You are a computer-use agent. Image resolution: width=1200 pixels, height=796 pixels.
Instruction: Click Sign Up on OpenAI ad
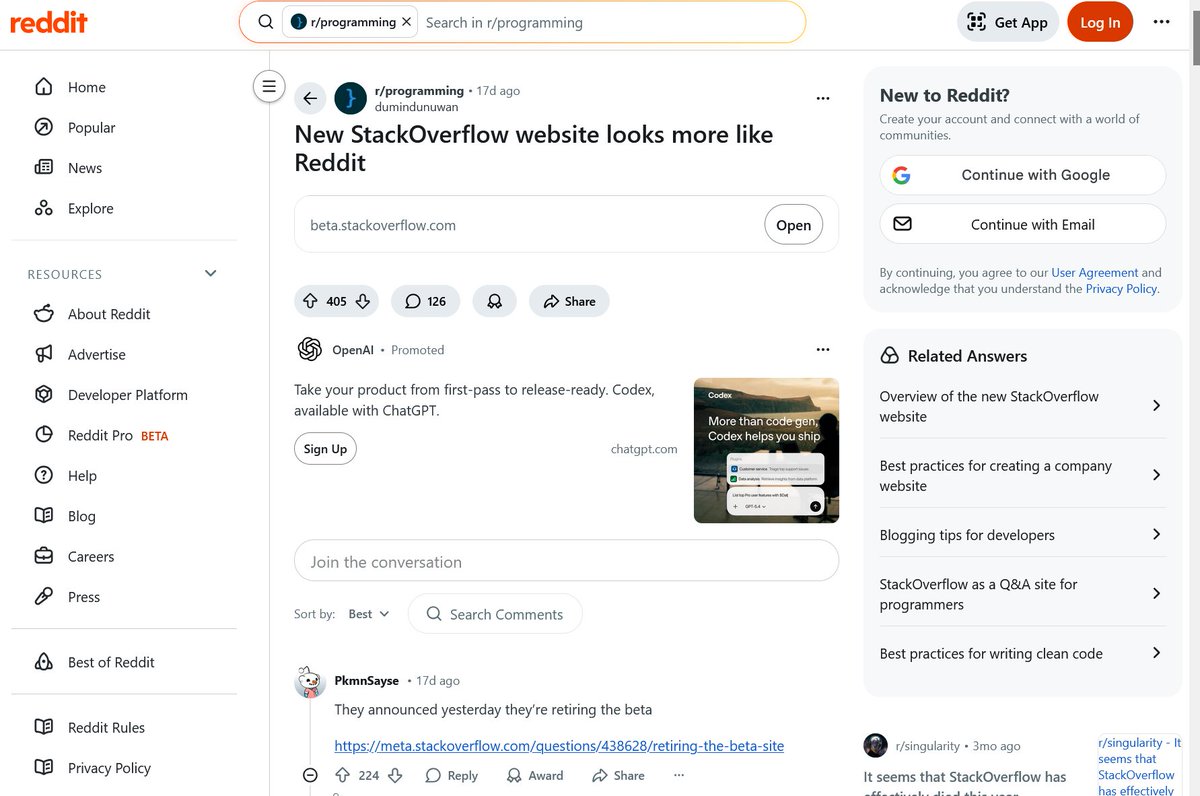pyautogui.click(x=325, y=449)
